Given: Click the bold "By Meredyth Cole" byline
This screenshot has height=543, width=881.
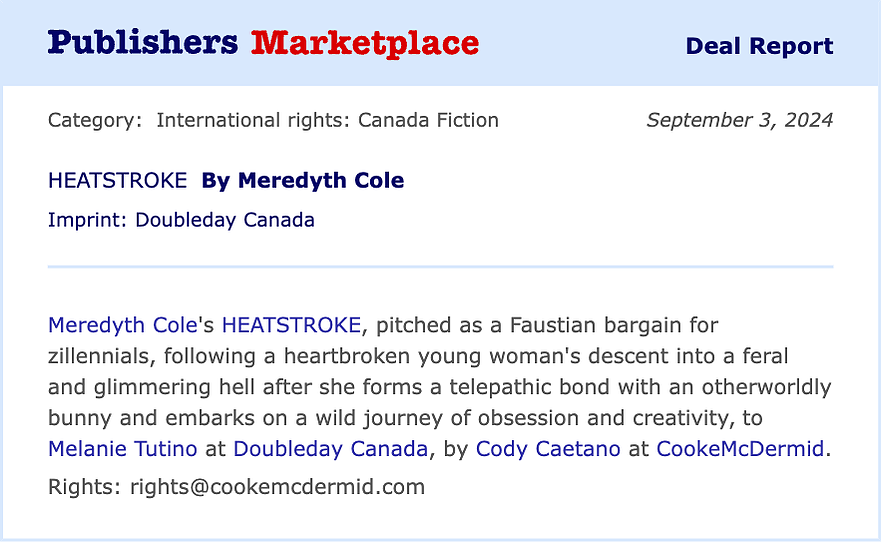Looking at the screenshot, I should (x=303, y=180).
